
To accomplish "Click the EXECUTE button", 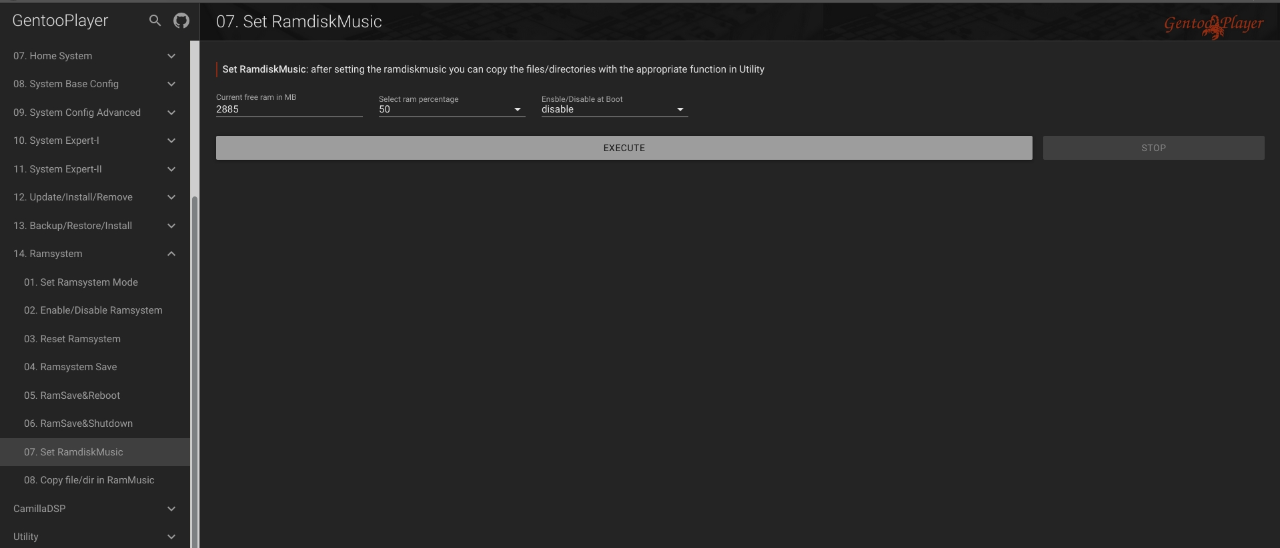I will tap(624, 148).
